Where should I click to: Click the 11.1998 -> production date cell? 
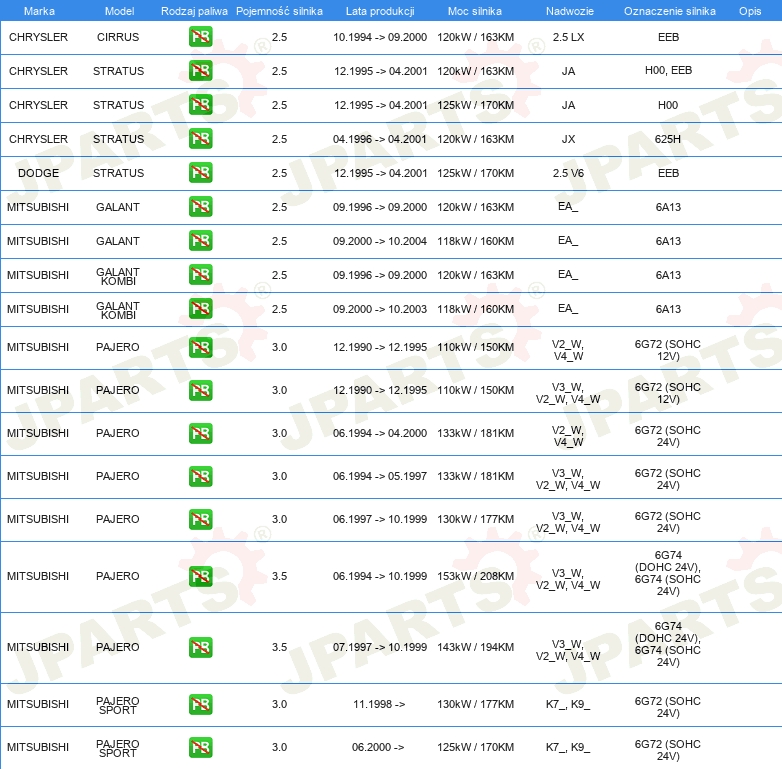379,704
